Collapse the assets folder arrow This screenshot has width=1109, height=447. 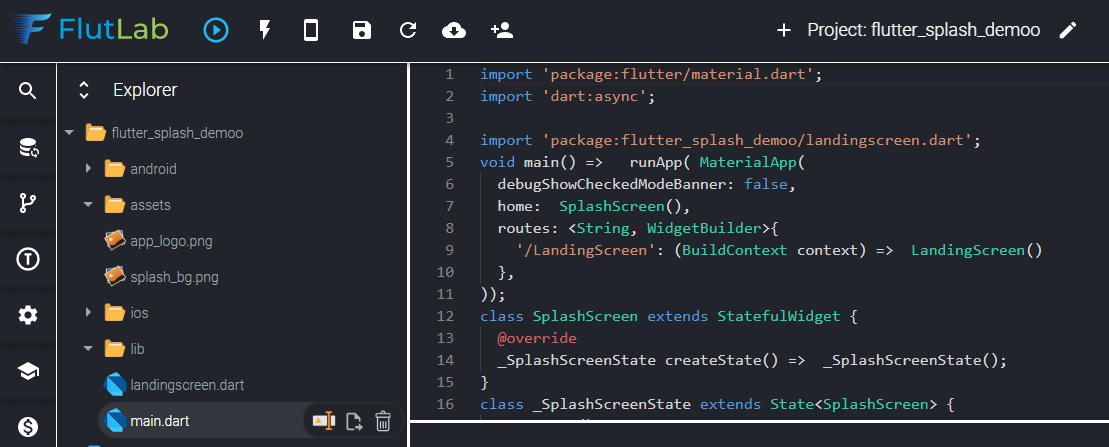coord(88,205)
